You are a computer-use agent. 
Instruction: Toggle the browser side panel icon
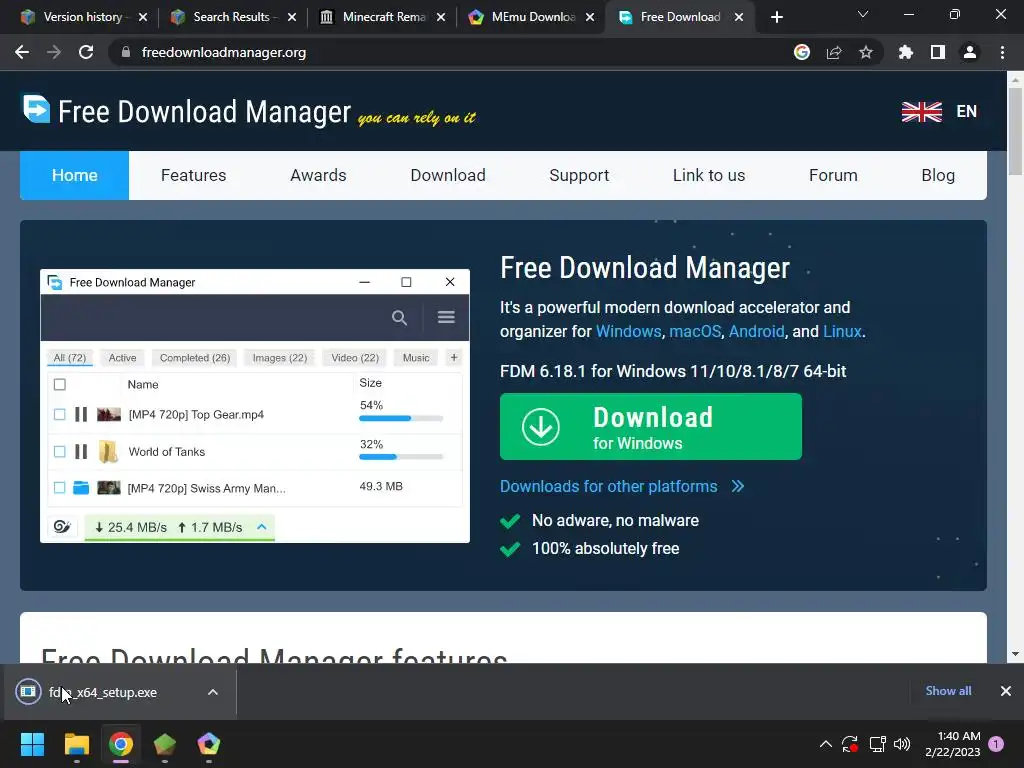pyautogui.click(x=938, y=52)
